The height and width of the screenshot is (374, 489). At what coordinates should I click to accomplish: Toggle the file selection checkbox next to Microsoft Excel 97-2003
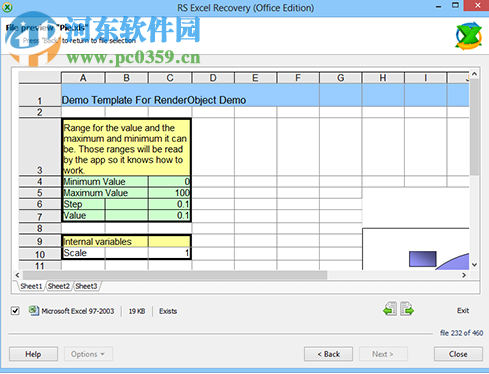pos(15,311)
